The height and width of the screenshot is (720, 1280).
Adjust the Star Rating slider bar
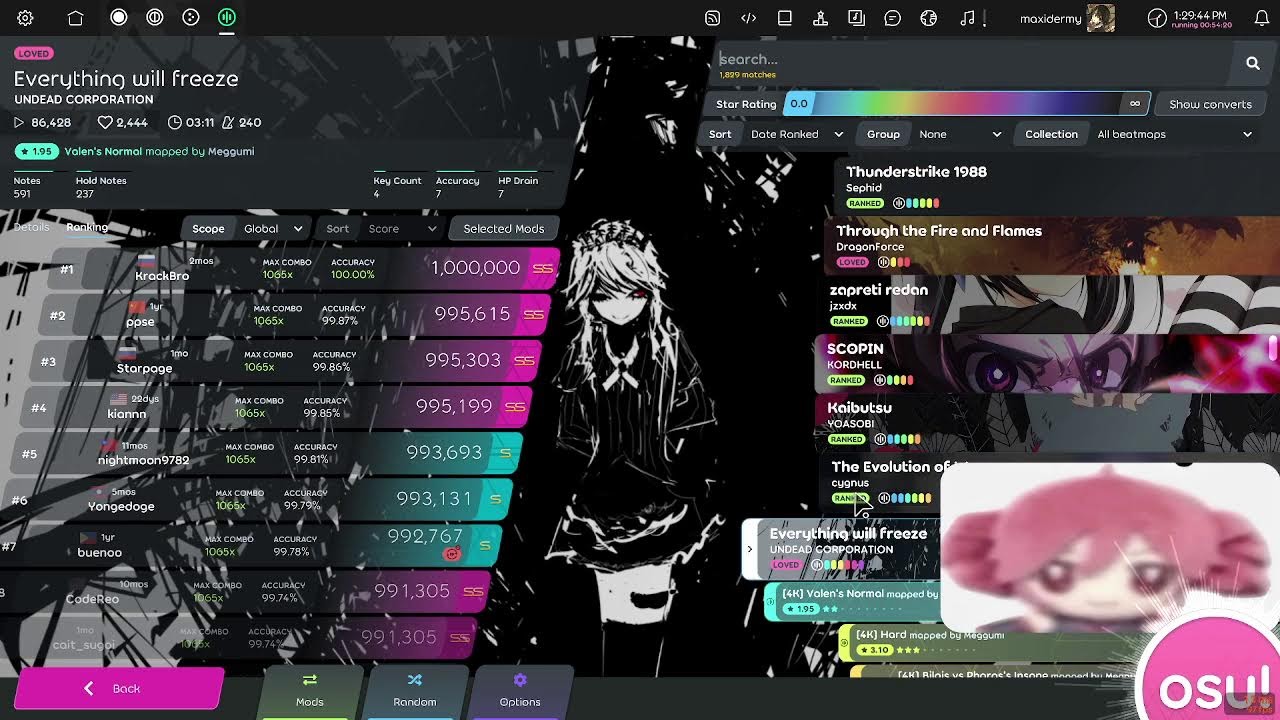tap(965, 104)
